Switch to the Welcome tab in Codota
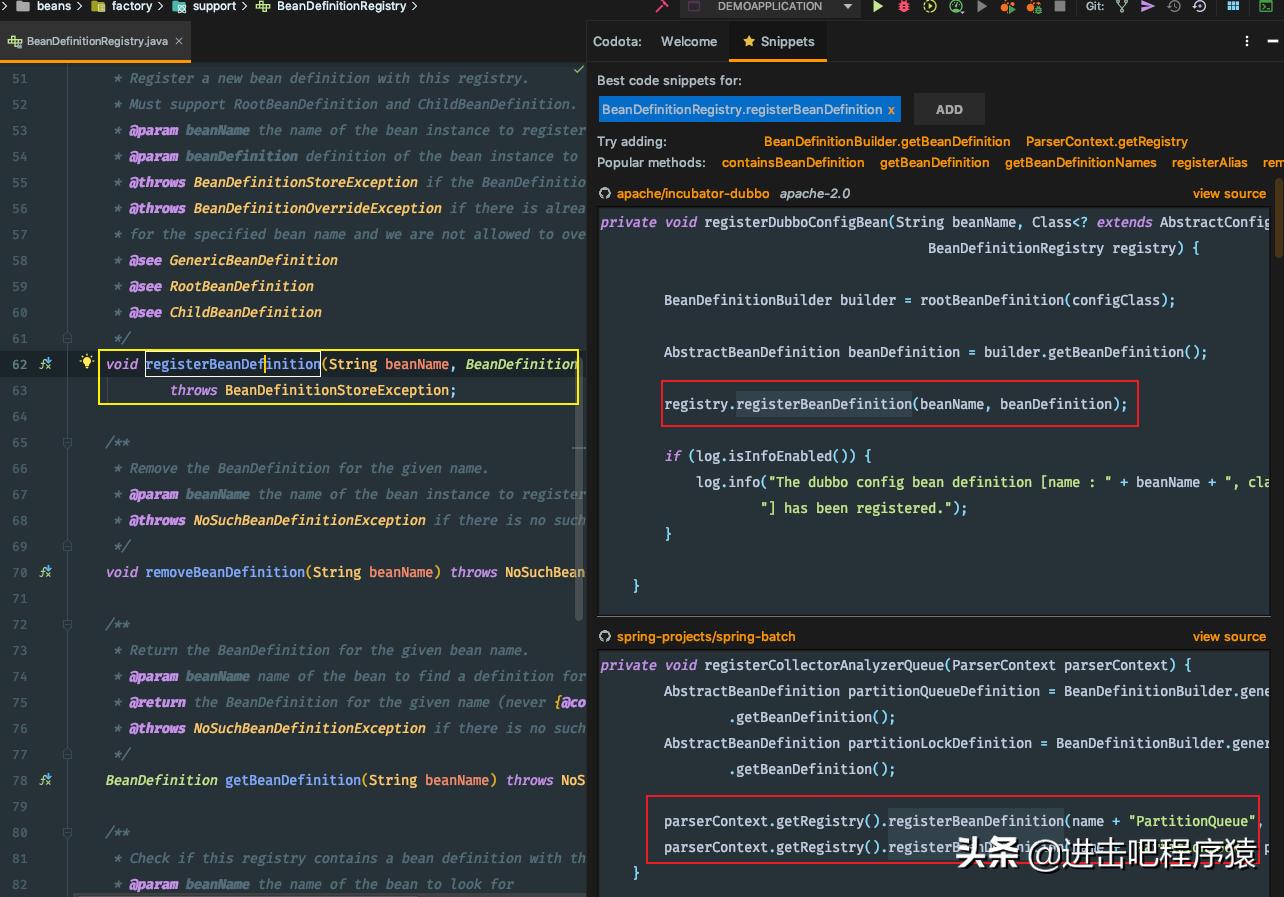This screenshot has height=897, width=1284. click(x=688, y=42)
